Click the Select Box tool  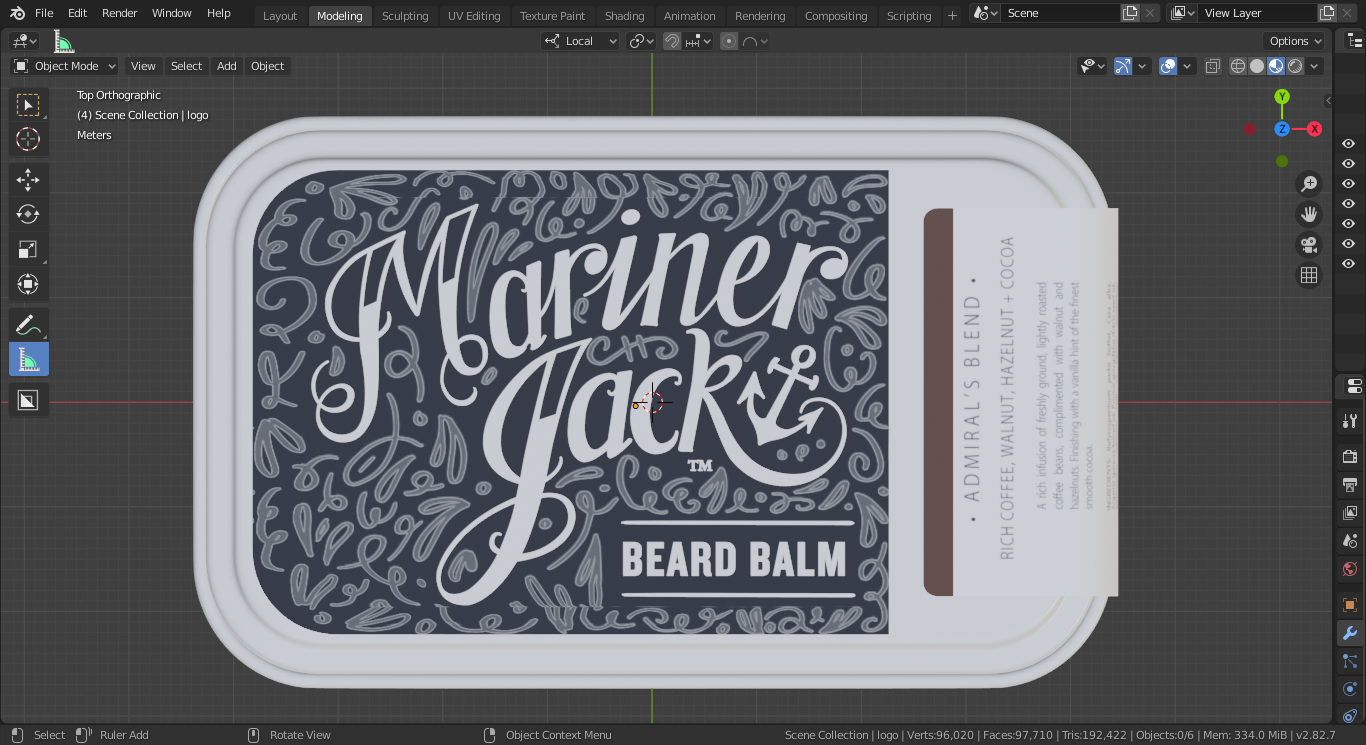point(28,105)
